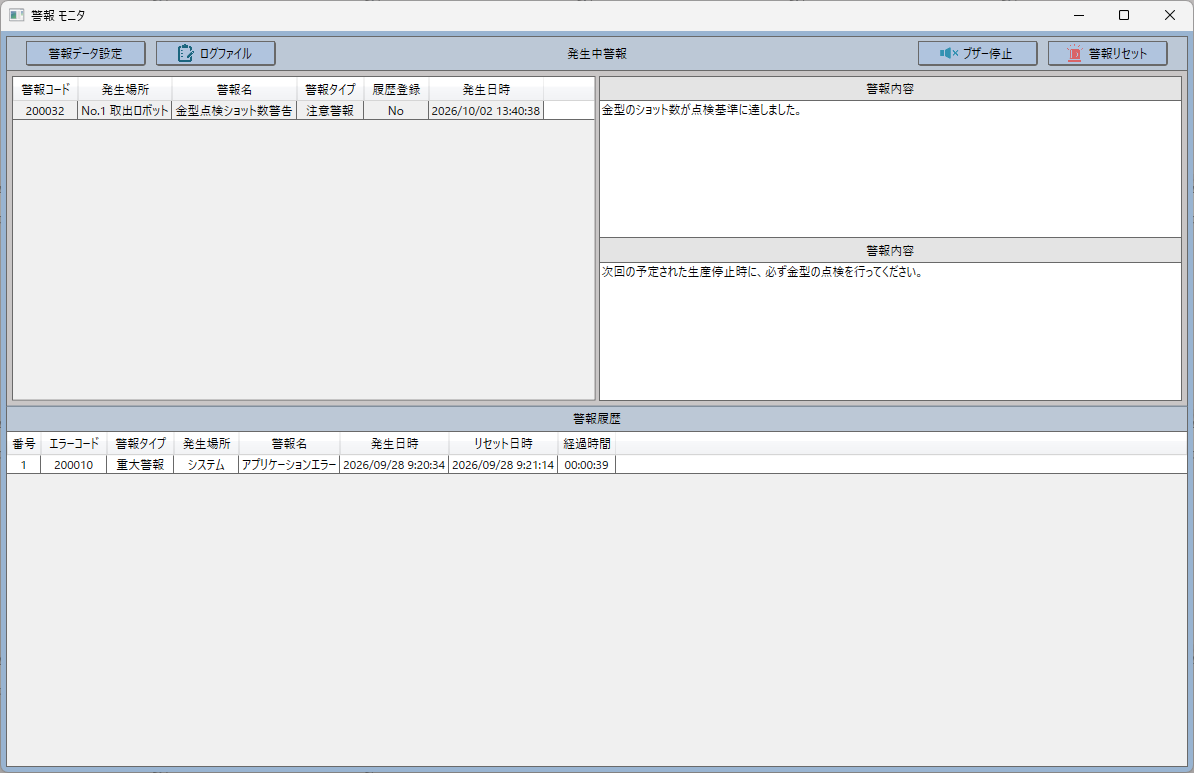Stop the buzzer with ブザー停止
Image resolution: width=1194 pixels, height=773 pixels.
(977, 53)
